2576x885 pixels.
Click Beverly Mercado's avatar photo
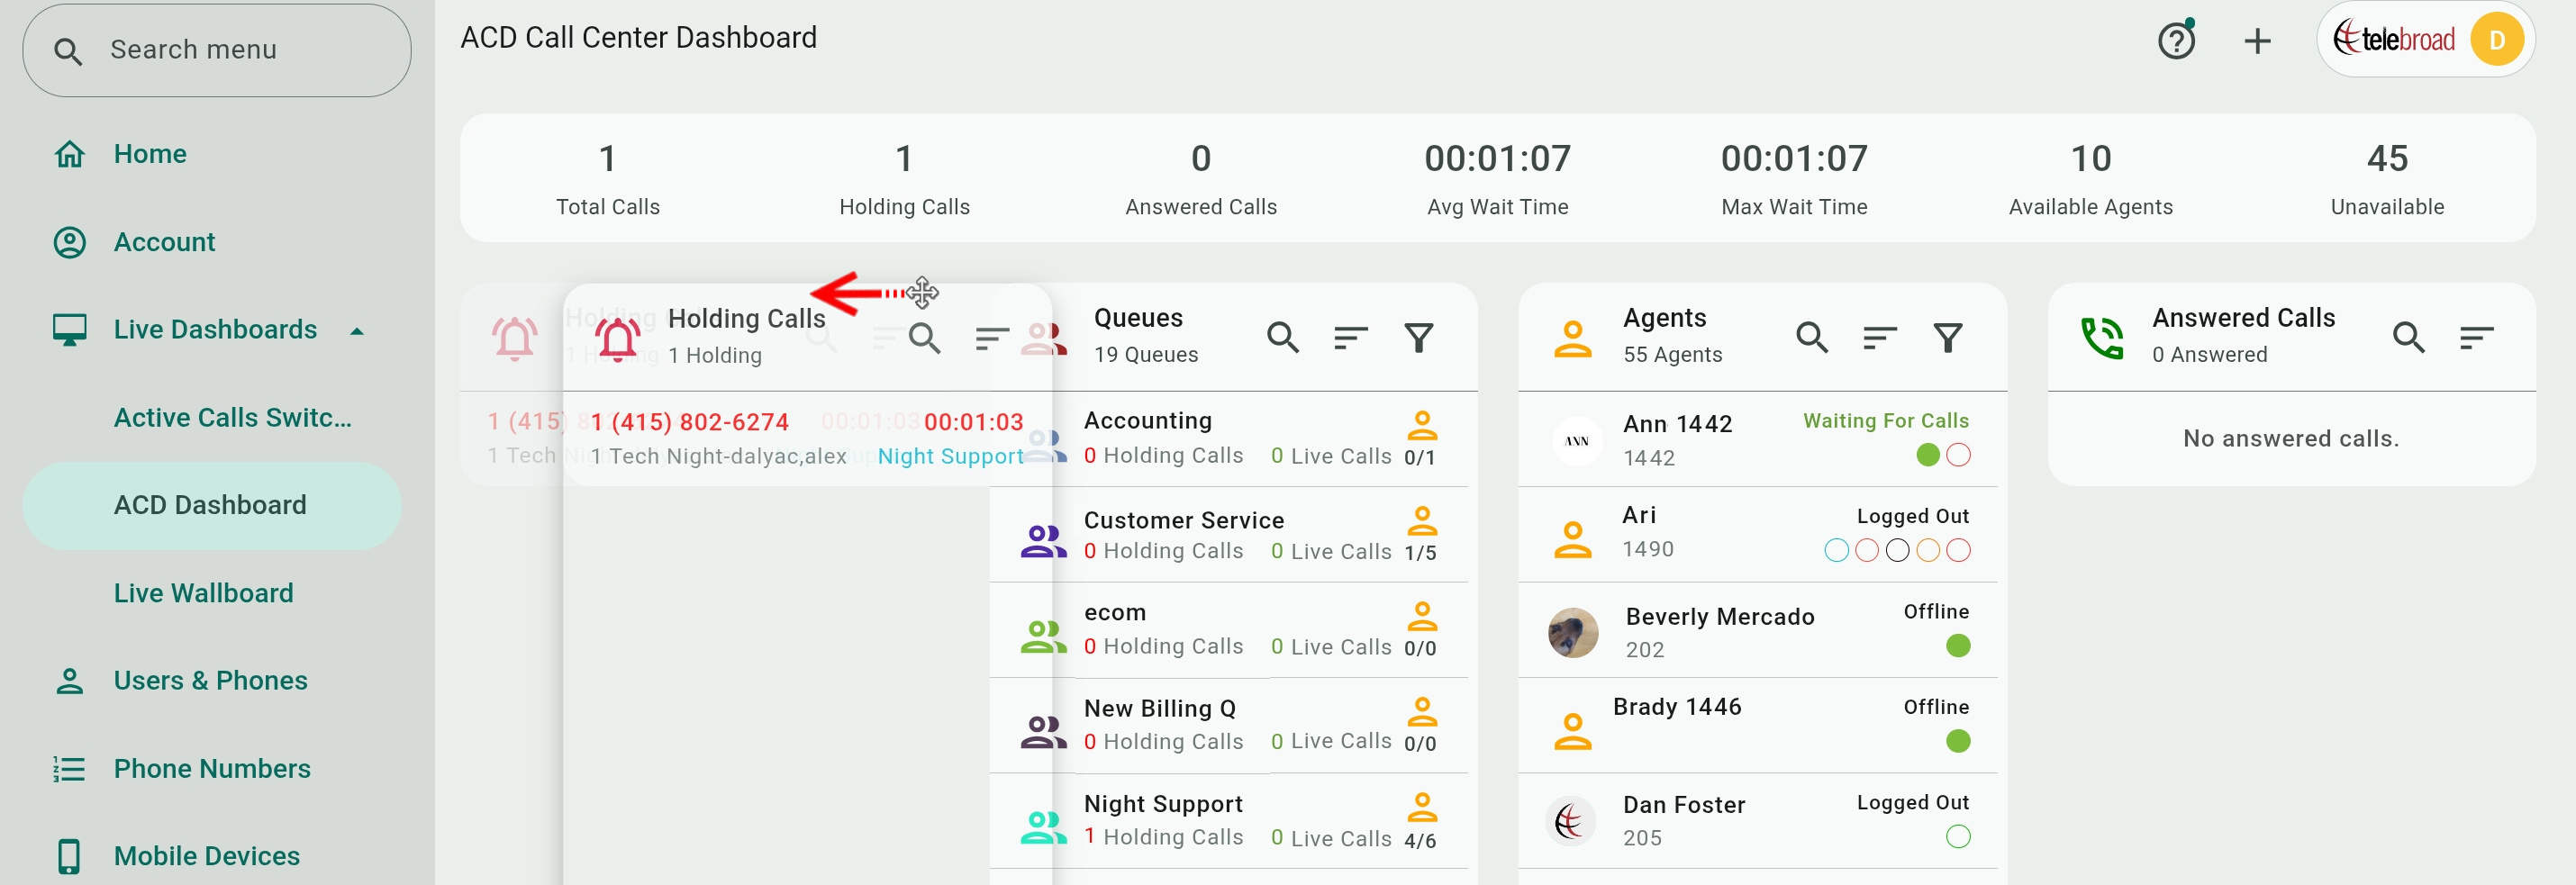point(1573,633)
